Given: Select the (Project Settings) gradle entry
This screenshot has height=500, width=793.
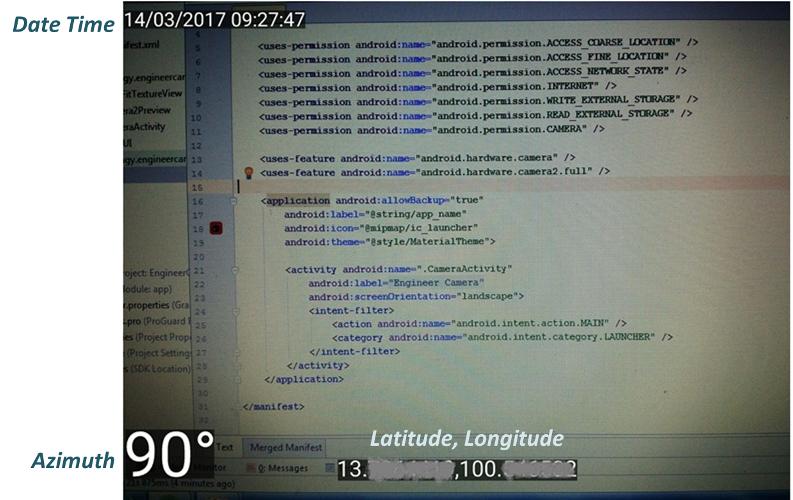Looking at the screenshot, I should (157, 353).
